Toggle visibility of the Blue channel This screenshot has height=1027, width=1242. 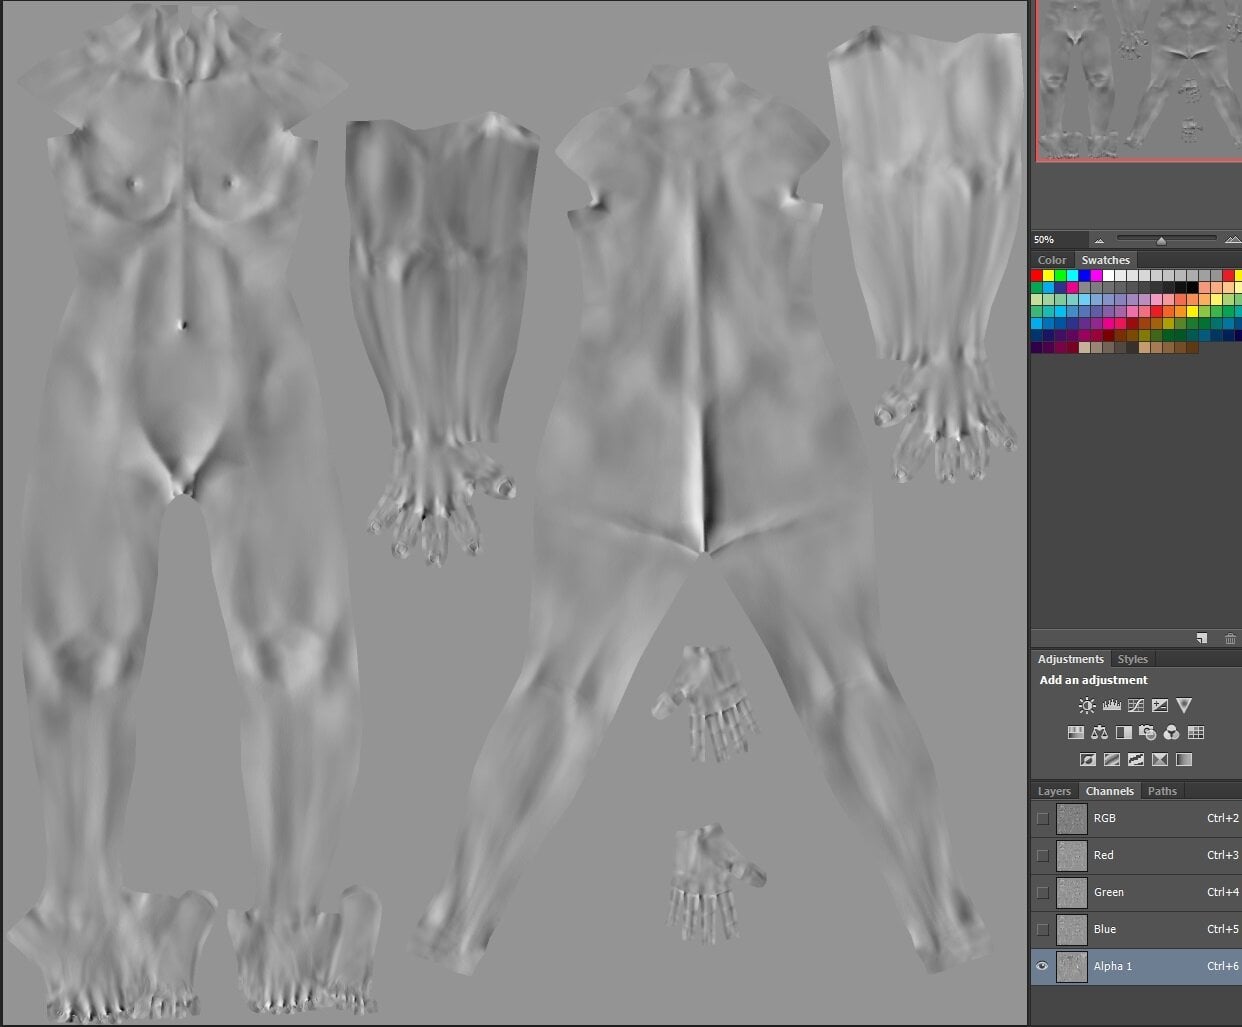coord(1043,929)
